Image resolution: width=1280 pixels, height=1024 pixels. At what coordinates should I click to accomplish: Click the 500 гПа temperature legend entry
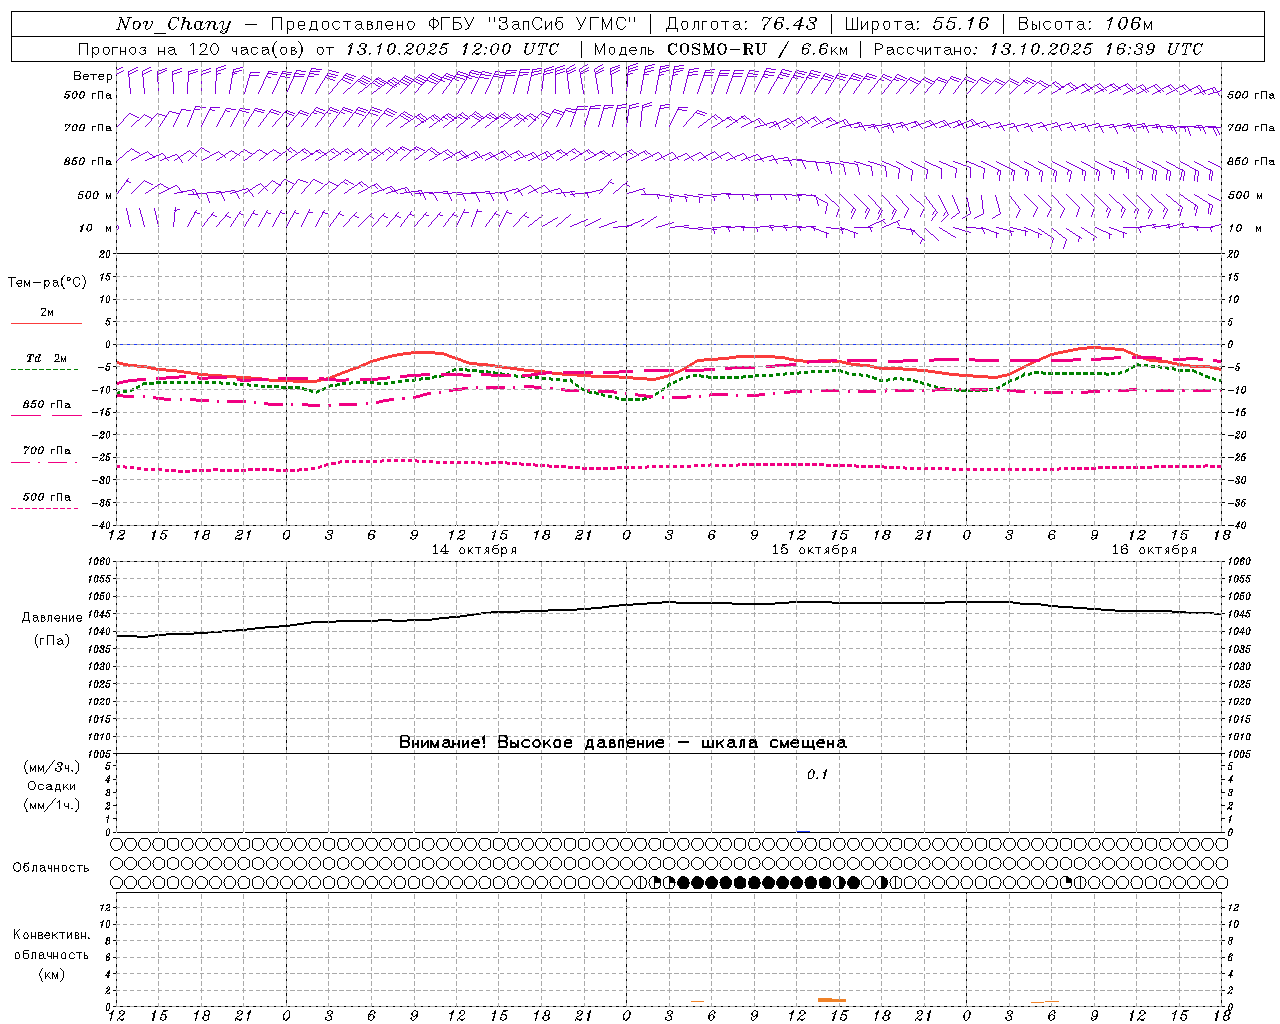tap(46, 497)
